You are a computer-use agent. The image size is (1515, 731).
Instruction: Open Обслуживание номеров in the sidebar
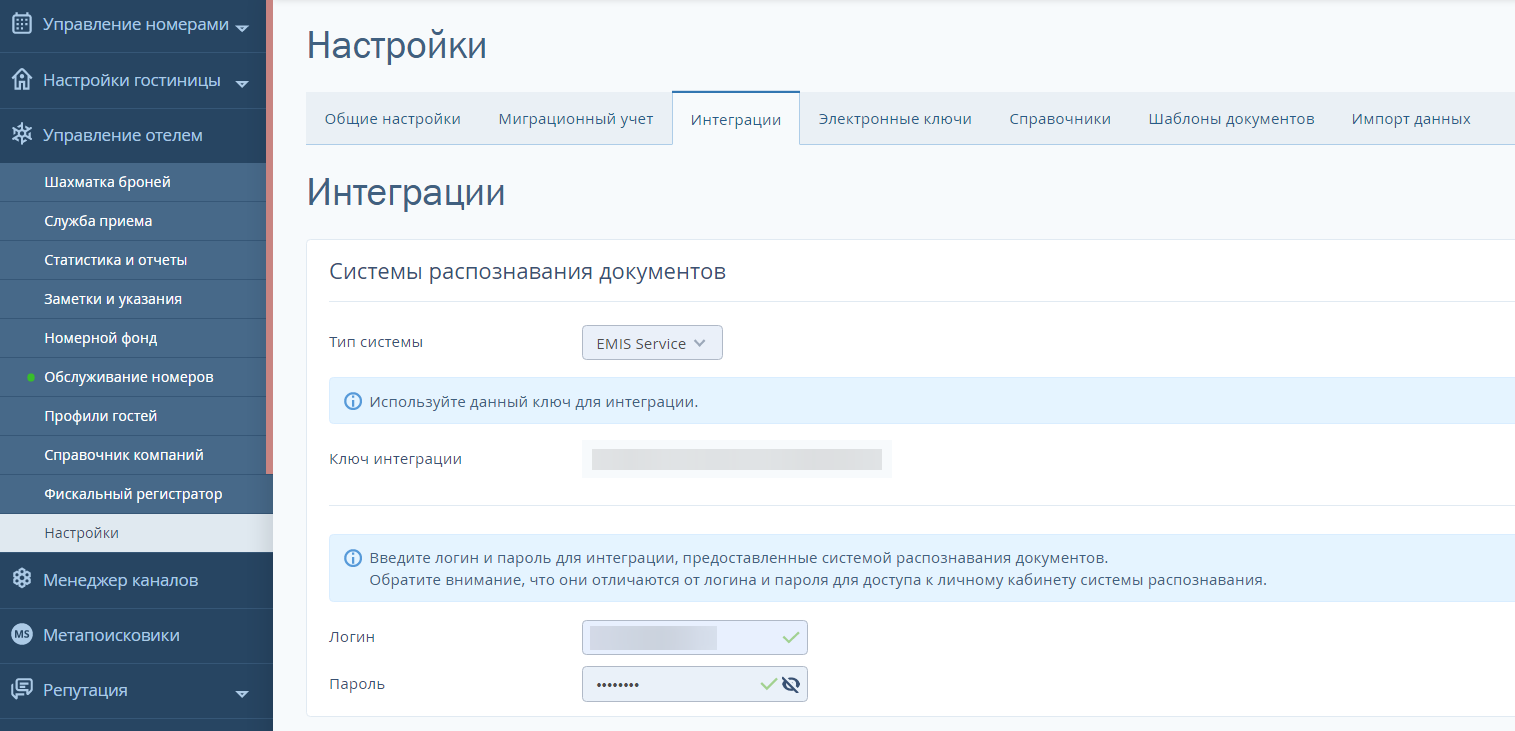coord(133,377)
